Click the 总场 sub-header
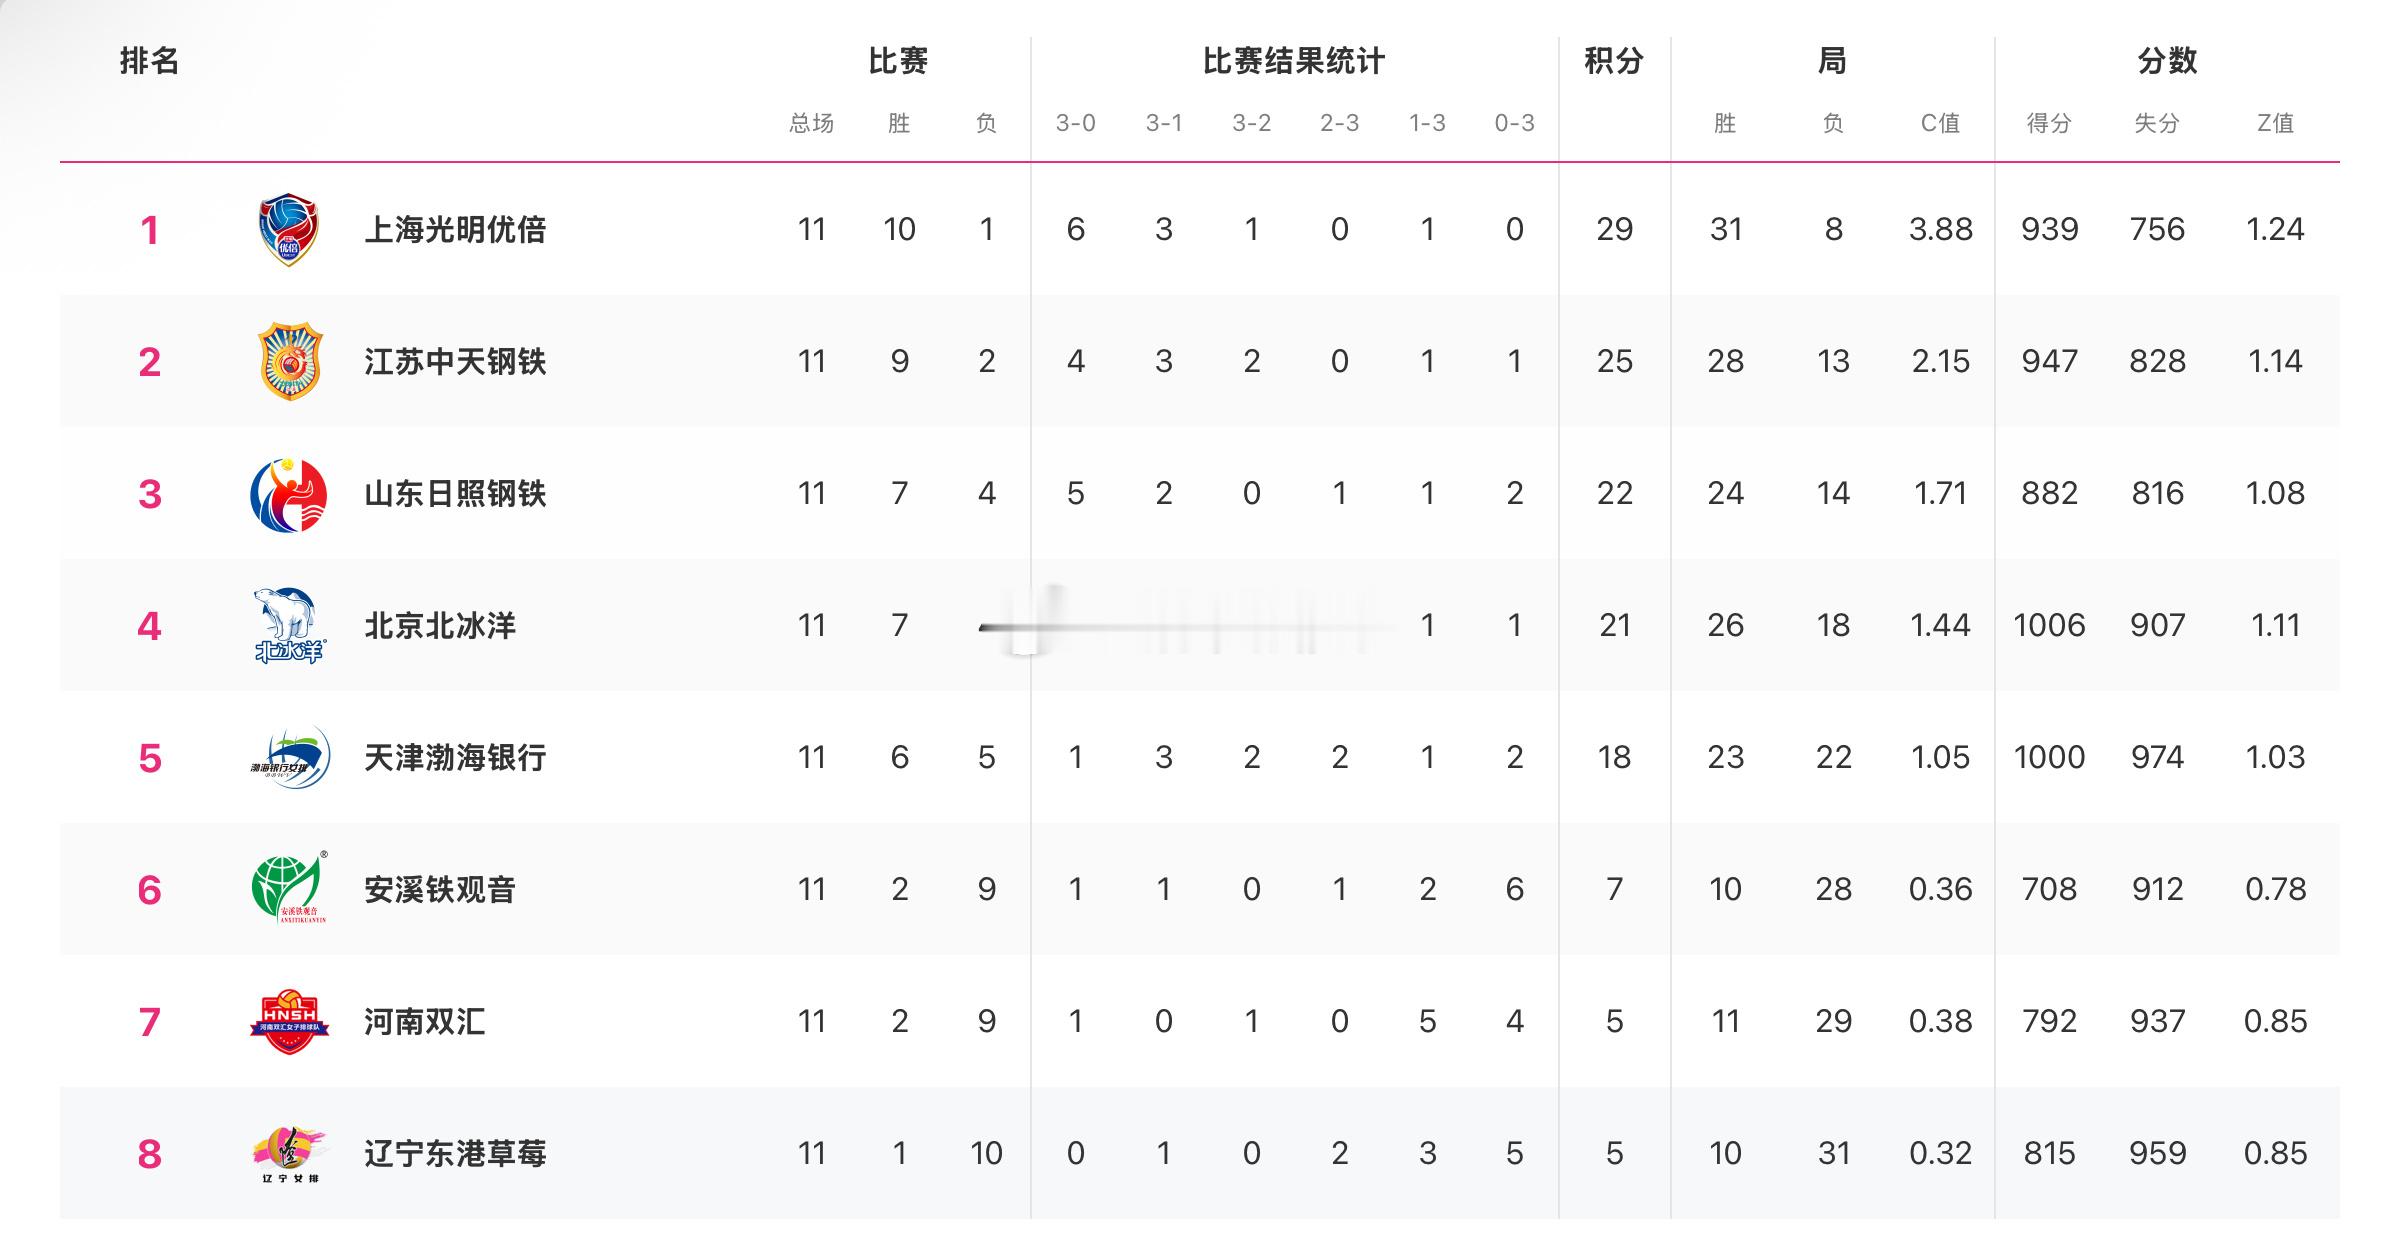 pos(811,123)
